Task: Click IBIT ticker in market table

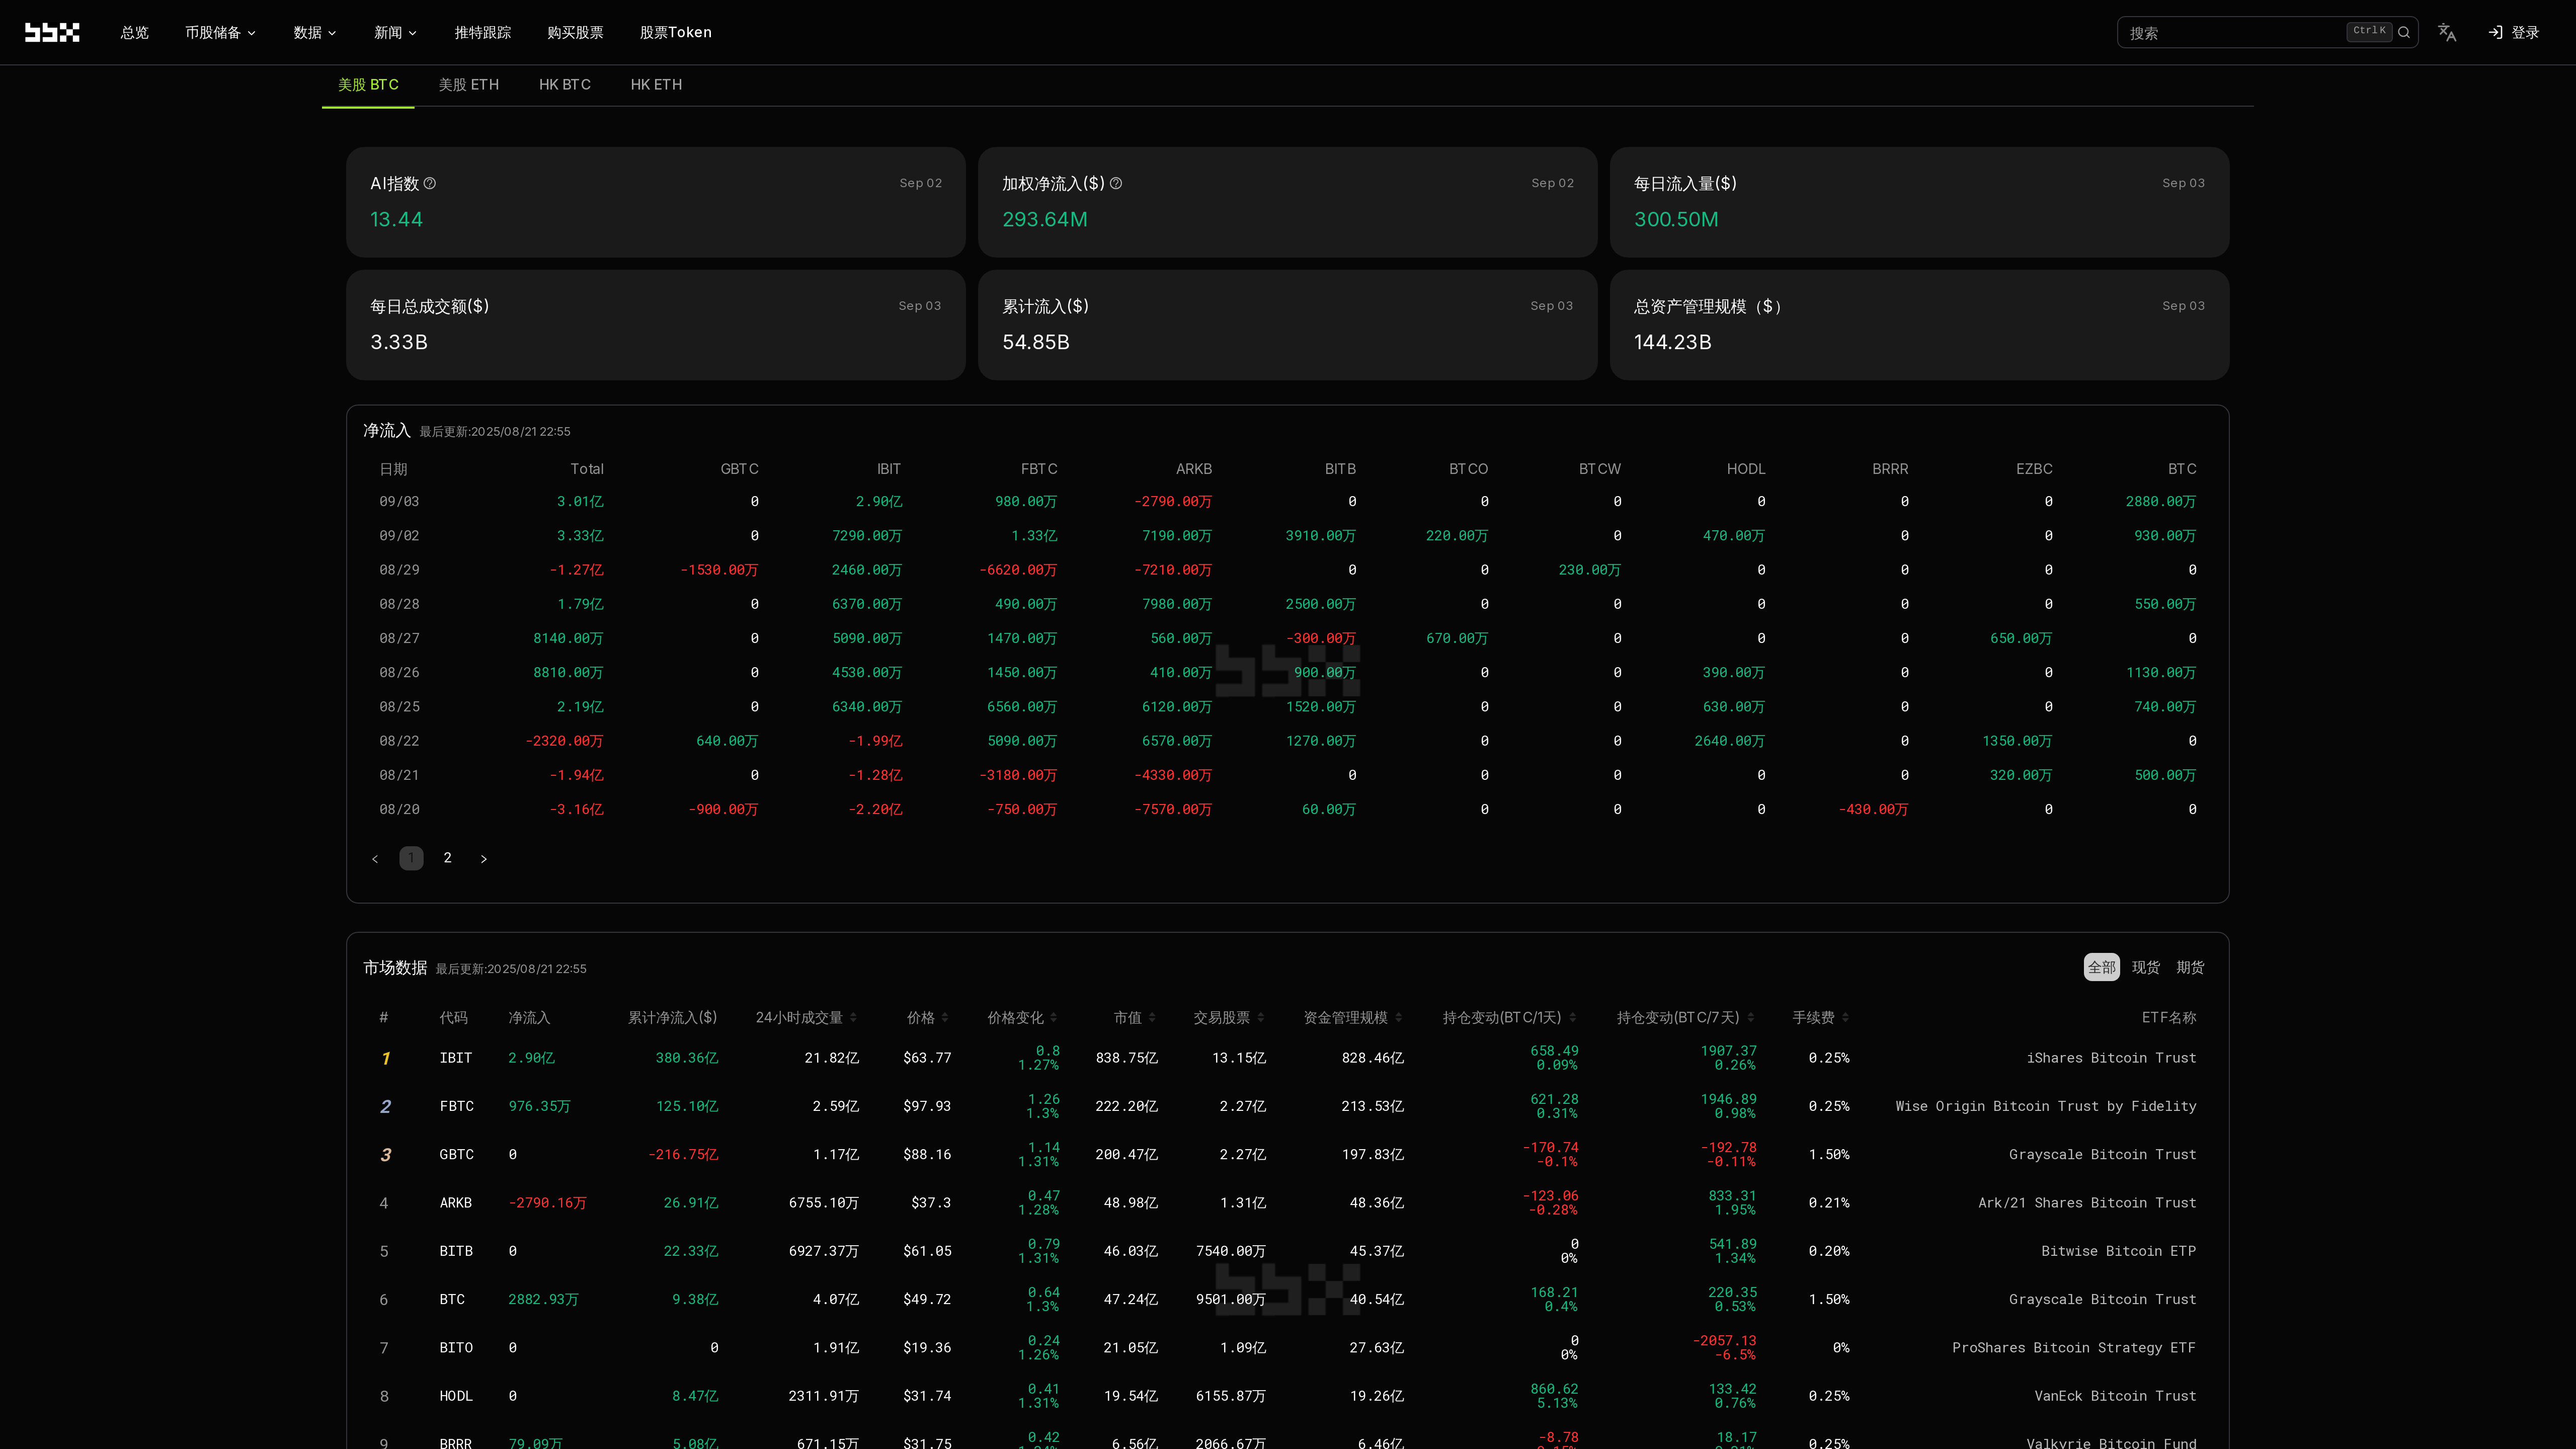Action: [x=456, y=1058]
